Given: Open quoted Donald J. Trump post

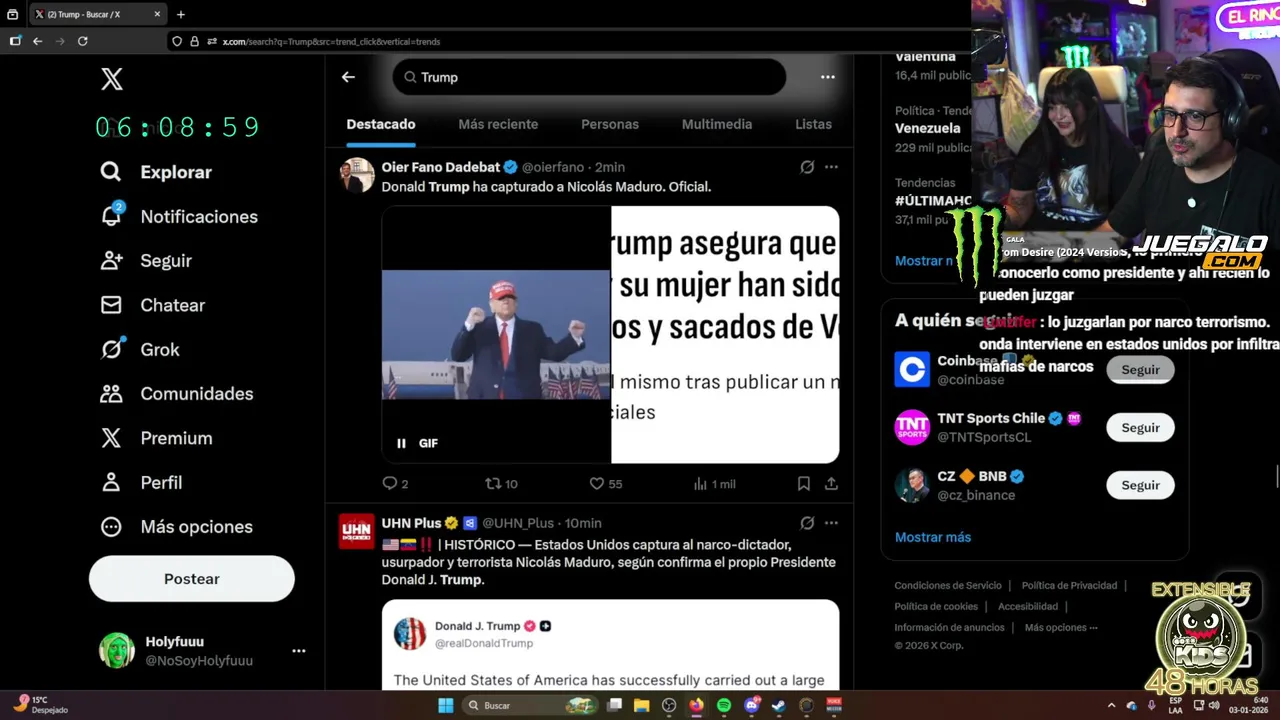Looking at the screenshot, I should point(610,645).
